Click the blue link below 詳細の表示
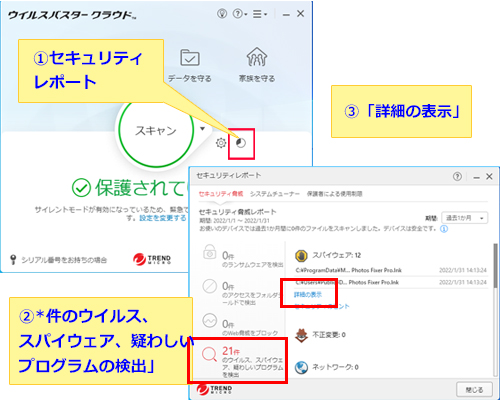Screen dimensions: 500x400 pyautogui.click(x=322, y=306)
